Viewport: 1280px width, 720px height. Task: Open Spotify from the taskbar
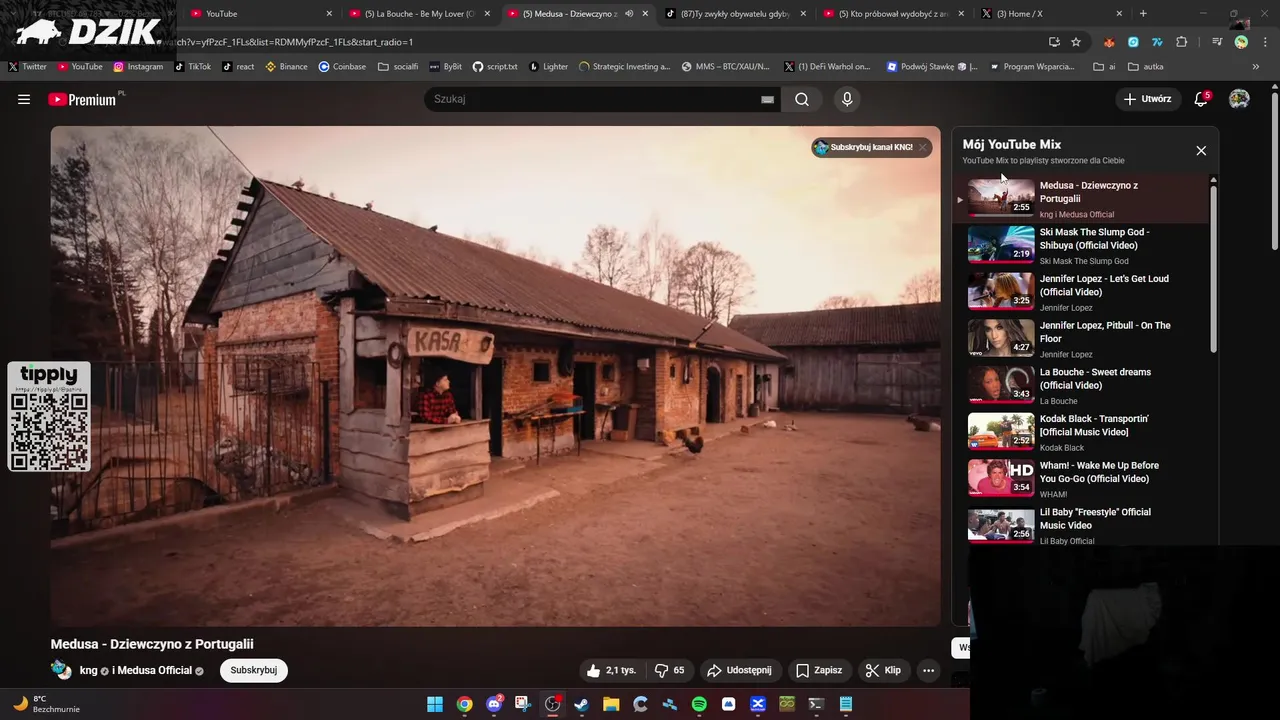(699, 704)
